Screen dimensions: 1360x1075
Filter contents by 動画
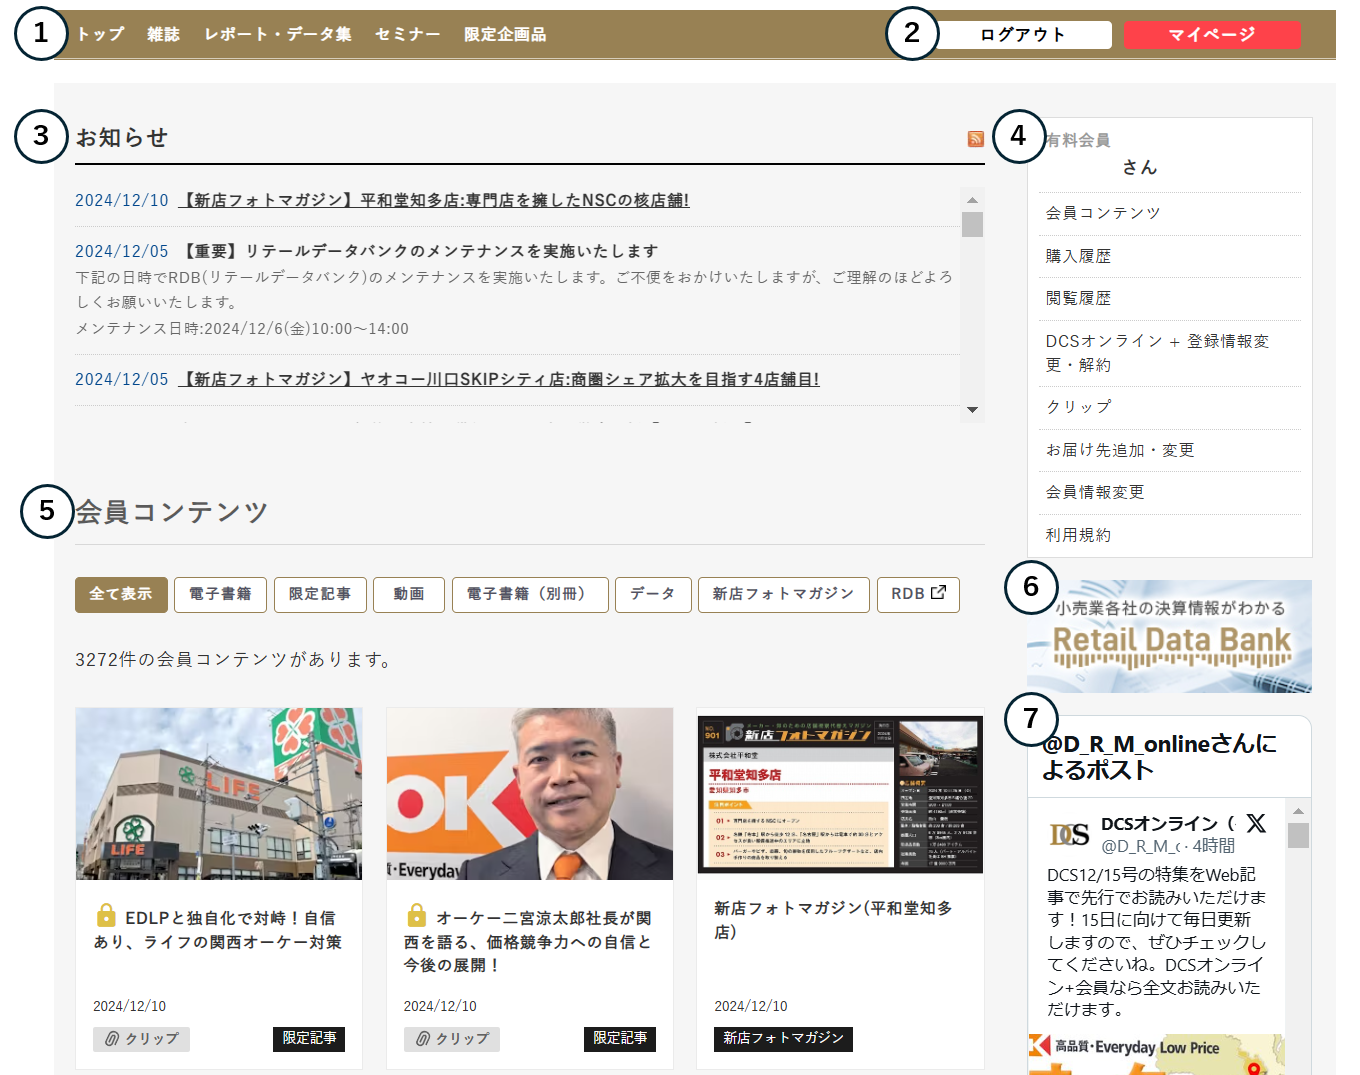click(408, 594)
